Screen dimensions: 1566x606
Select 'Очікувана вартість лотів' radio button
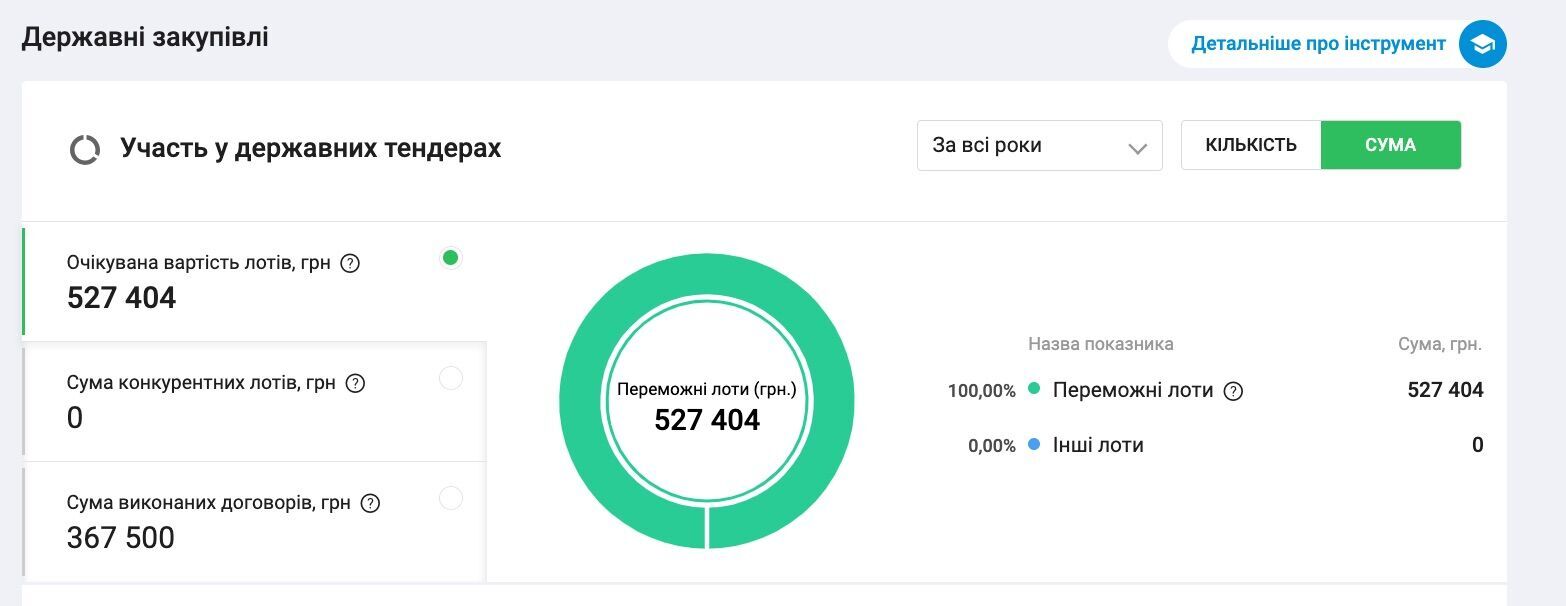coord(450,258)
